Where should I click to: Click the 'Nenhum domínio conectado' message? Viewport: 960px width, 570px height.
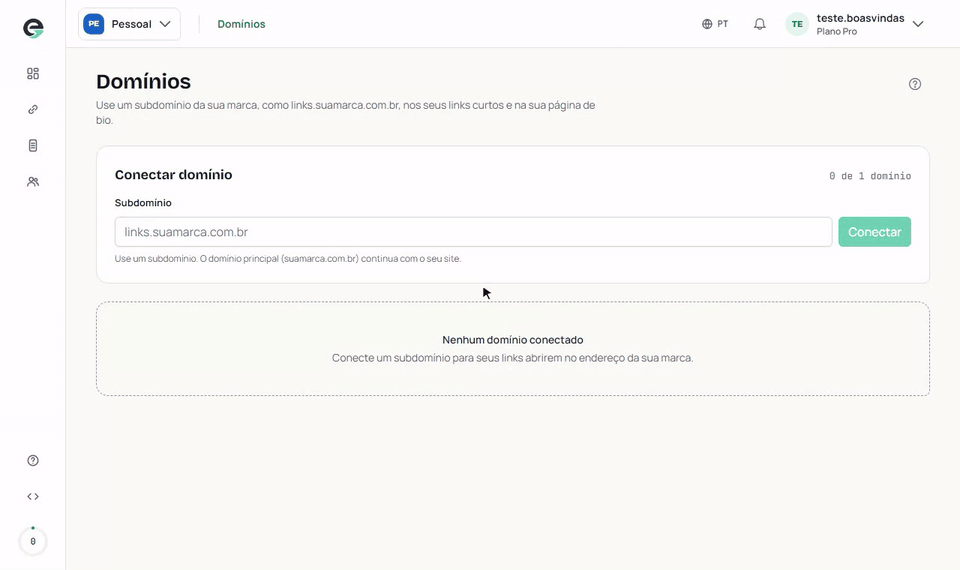(x=513, y=340)
